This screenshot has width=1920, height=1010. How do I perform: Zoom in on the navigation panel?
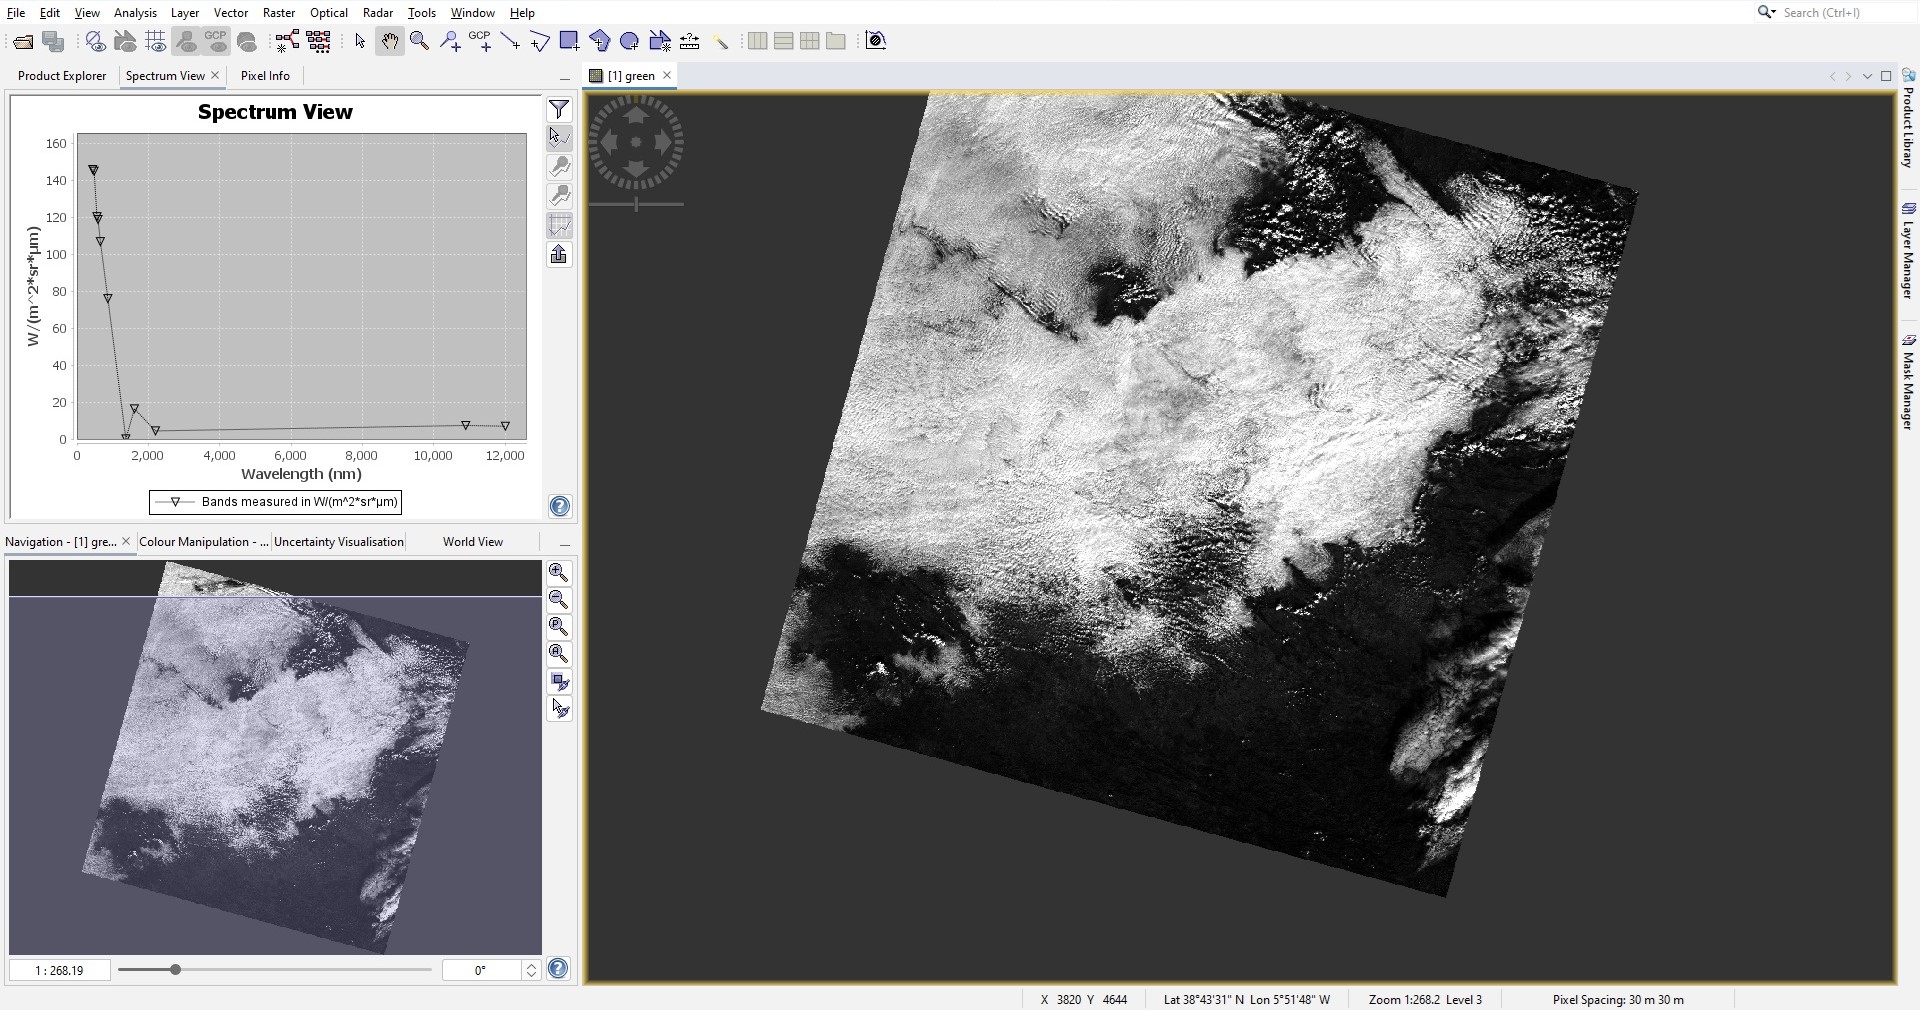coord(559,572)
